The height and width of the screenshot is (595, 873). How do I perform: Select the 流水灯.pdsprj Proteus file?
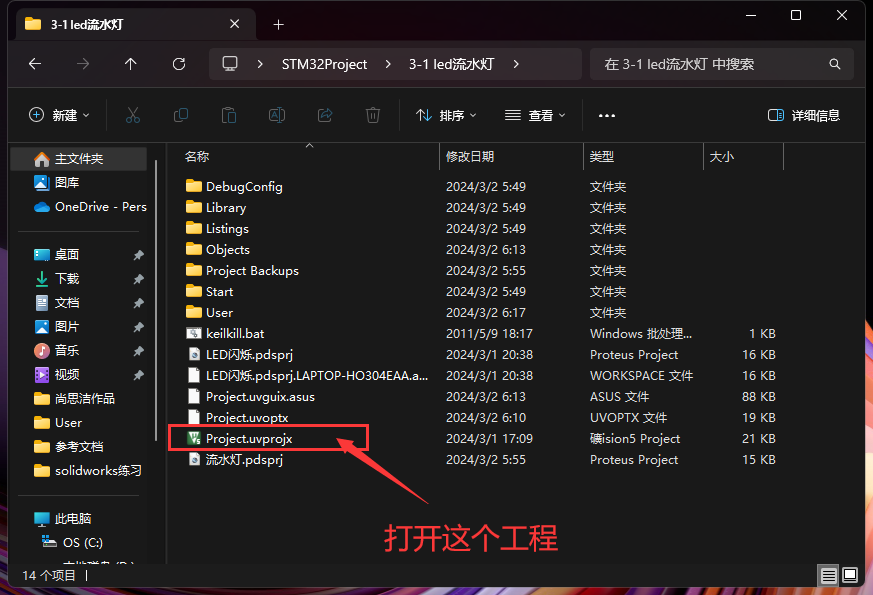tap(244, 460)
